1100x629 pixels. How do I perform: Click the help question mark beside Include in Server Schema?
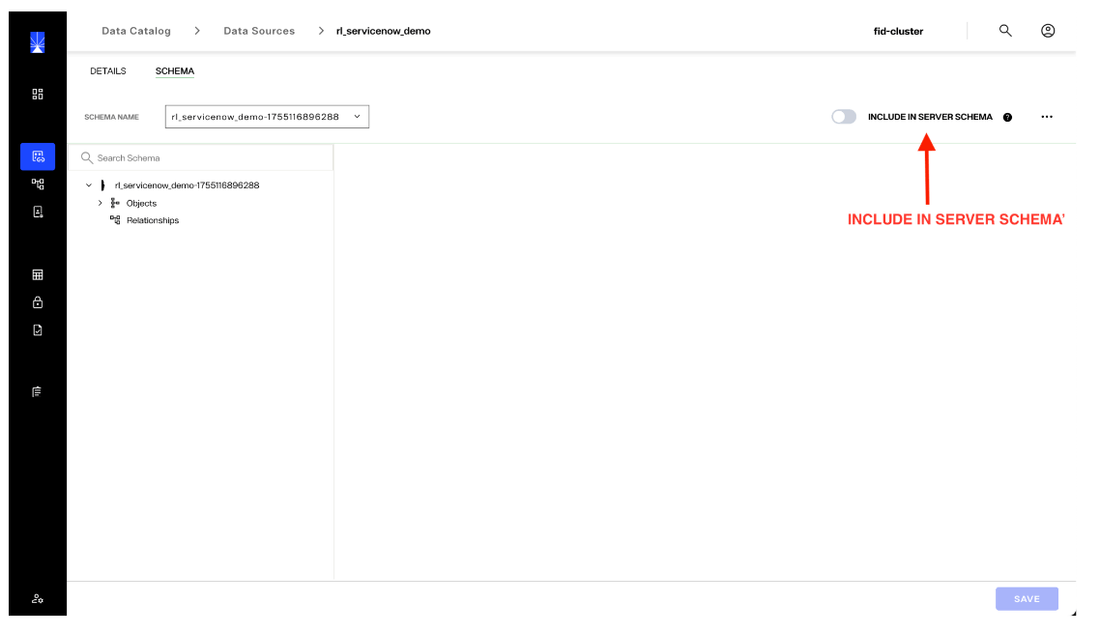click(1007, 117)
